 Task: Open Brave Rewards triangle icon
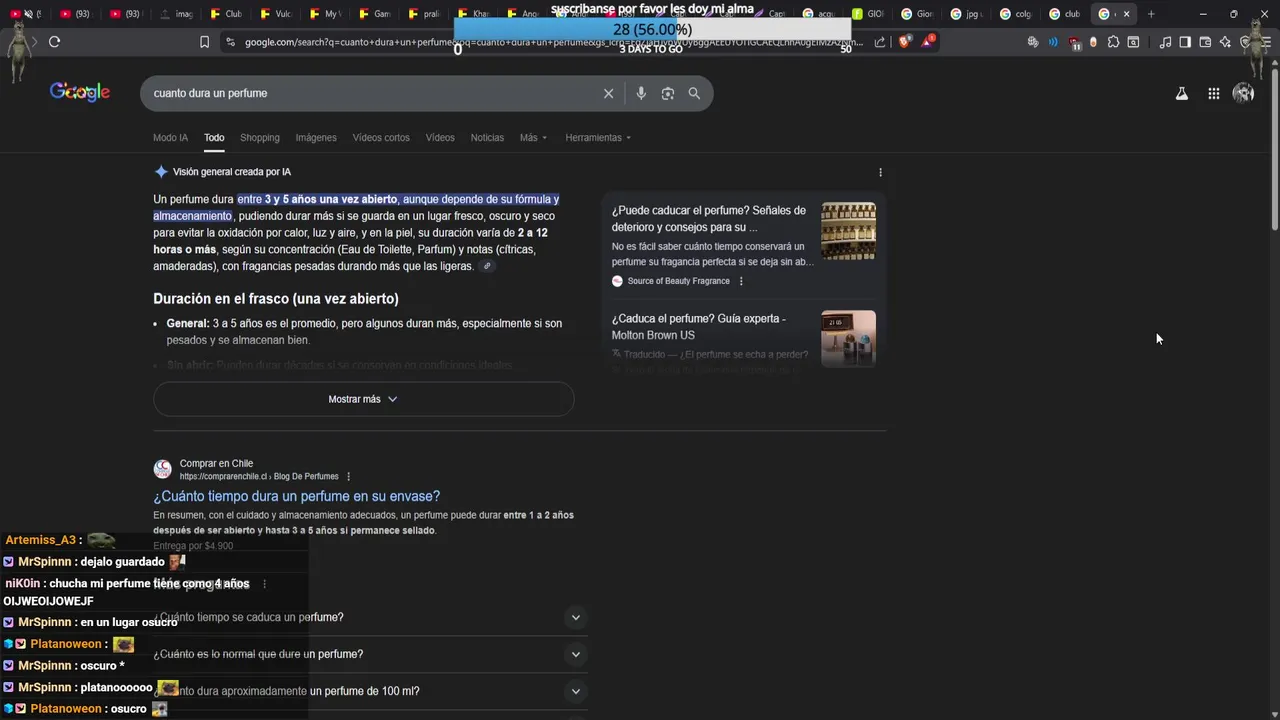pos(928,42)
